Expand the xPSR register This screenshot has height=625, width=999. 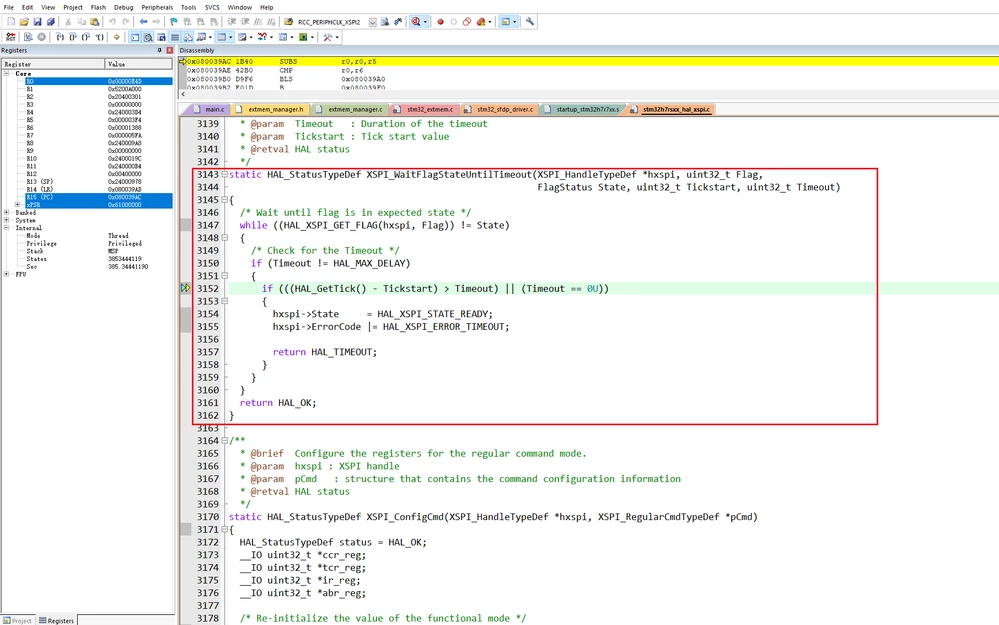(x=17, y=205)
